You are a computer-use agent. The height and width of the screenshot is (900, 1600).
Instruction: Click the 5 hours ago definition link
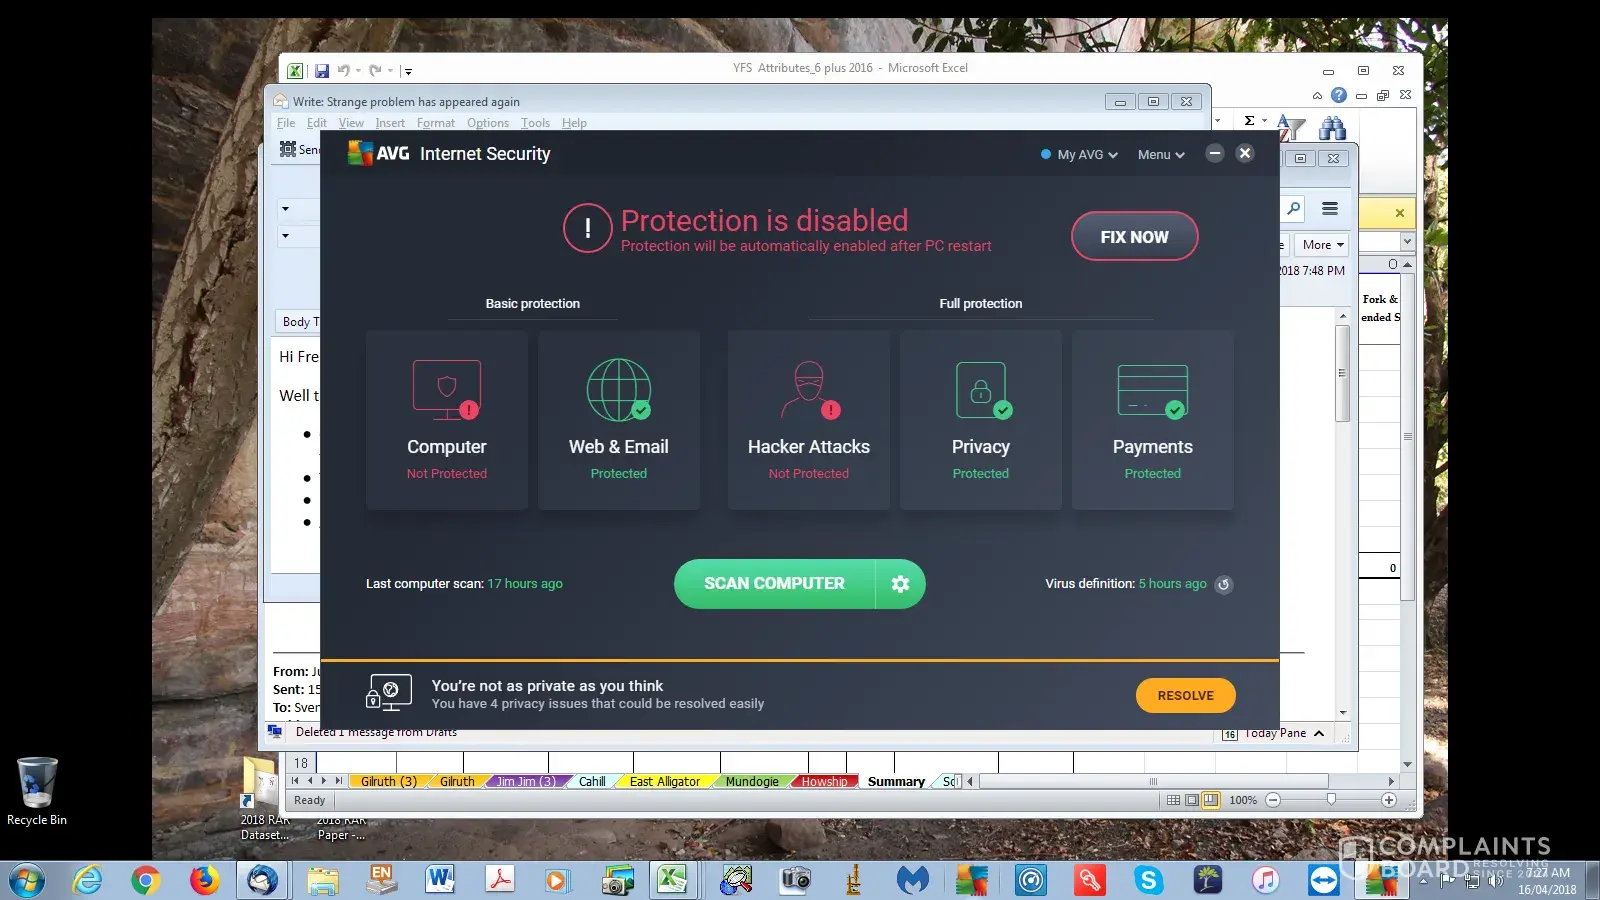[1173, 584]
